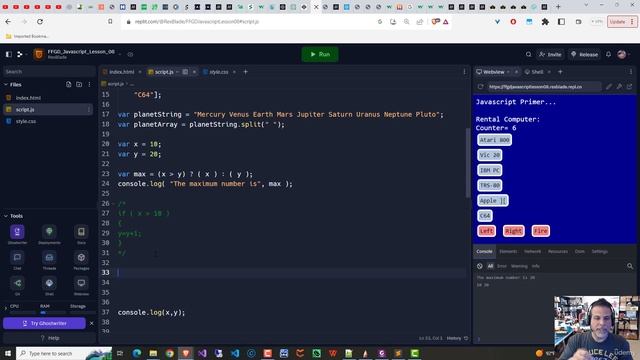640x360 pixels.
Task: Open the editor pane three-dot menu
Action: pyautogui.click(x=464, y=72)
